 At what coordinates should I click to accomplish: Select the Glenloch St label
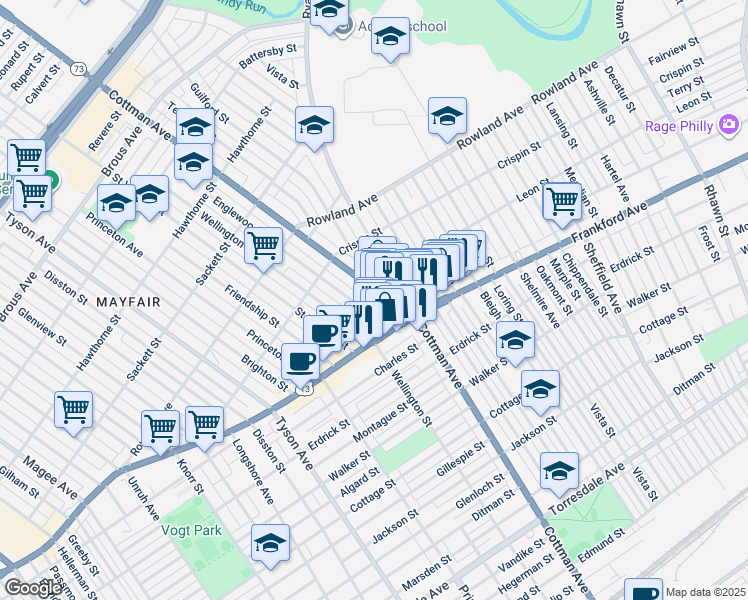pos(479,491)
